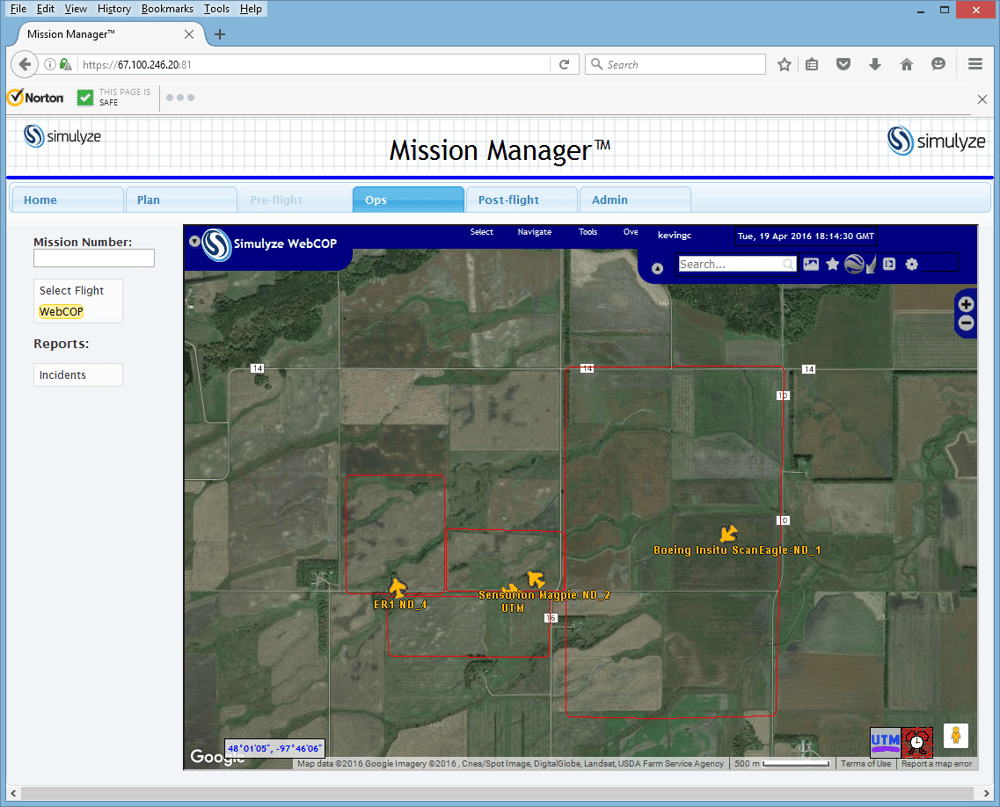Viewport: 1000px width, 807px height.
Task: Click the image capture icon beside the search box
Action: tap(813, 263)
